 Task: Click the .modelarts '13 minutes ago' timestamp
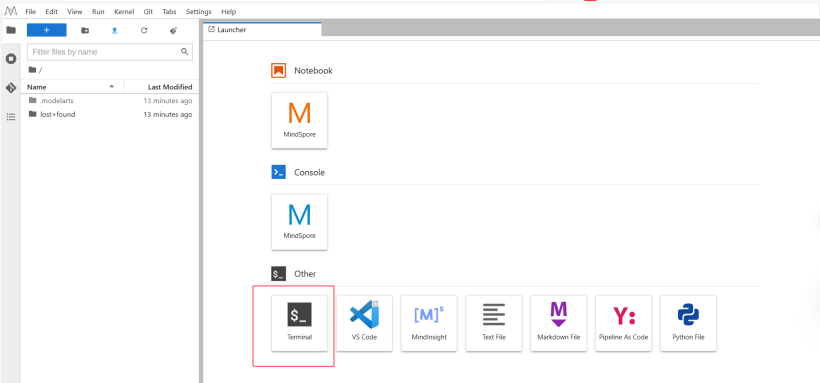(x=168, y=100)
